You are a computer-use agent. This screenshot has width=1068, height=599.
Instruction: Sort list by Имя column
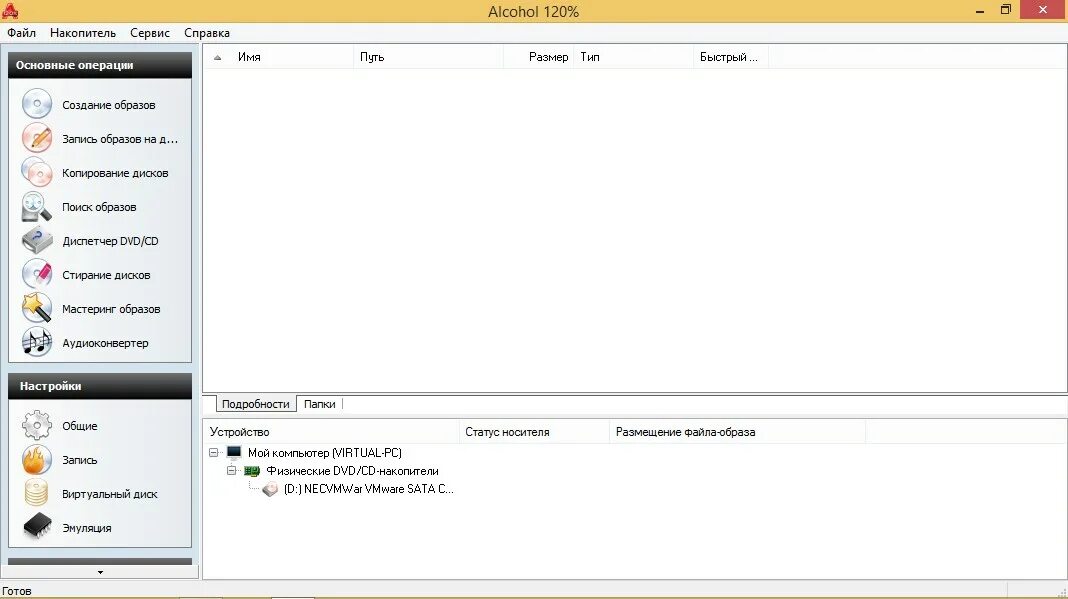click(292, 57)
